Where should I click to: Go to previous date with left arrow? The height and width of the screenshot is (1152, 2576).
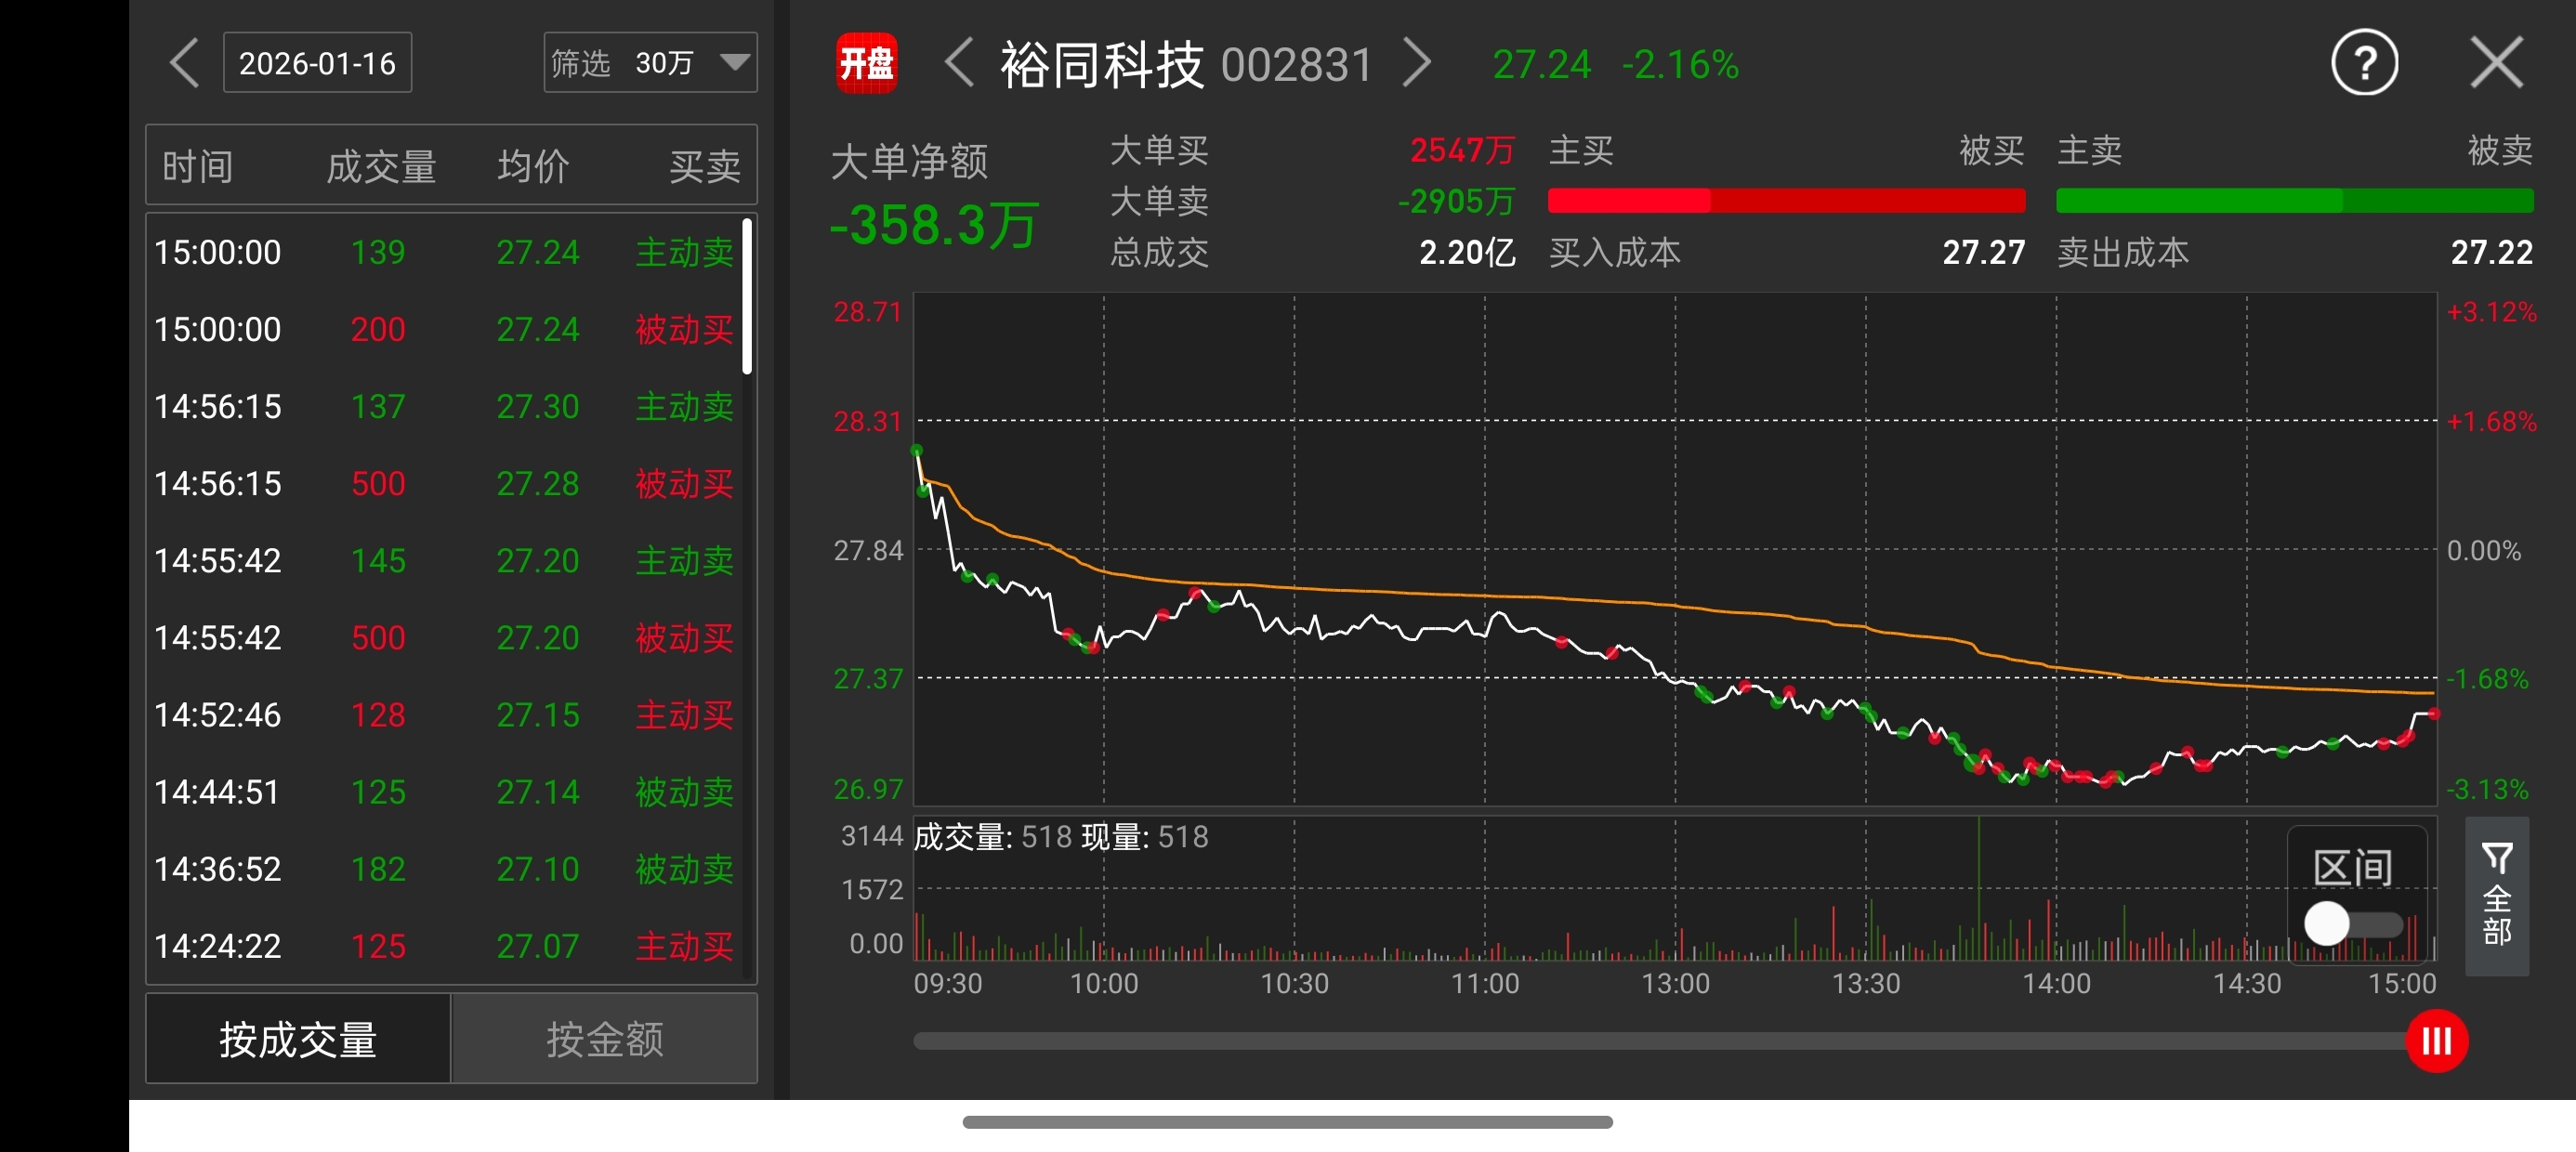pyautogui.click(x=184, y=64)
